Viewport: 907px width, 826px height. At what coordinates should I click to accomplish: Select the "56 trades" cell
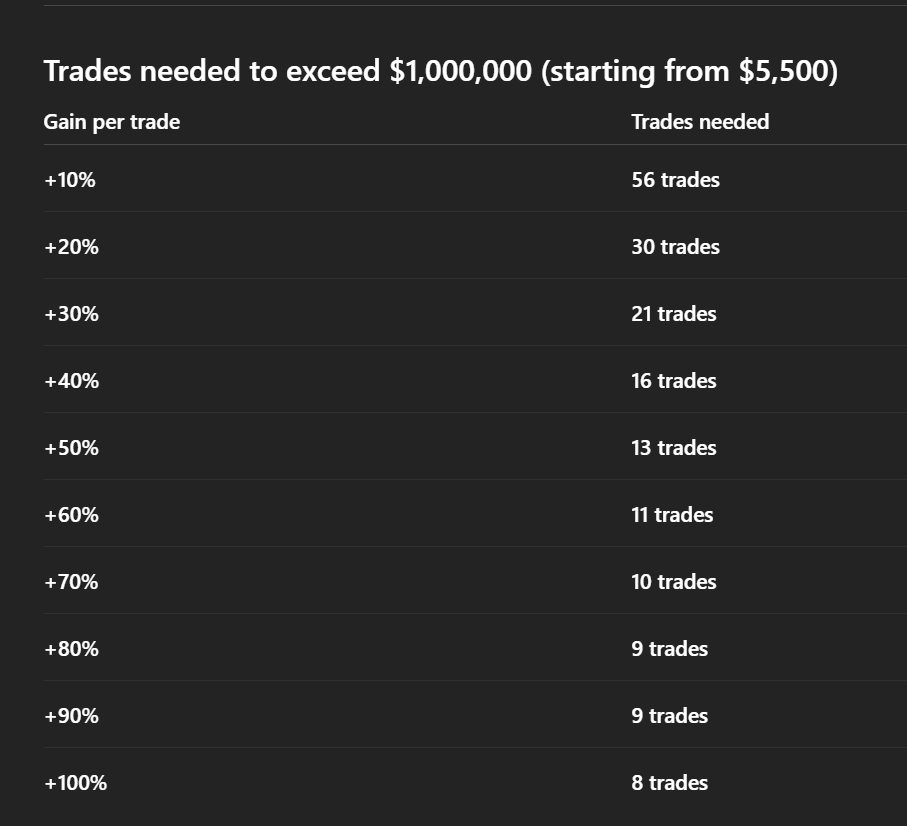click(675, 180)
